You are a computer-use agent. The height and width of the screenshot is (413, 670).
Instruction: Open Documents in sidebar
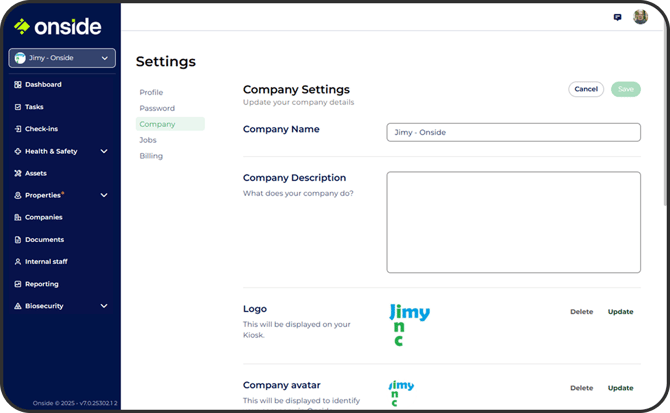(44, 240)
